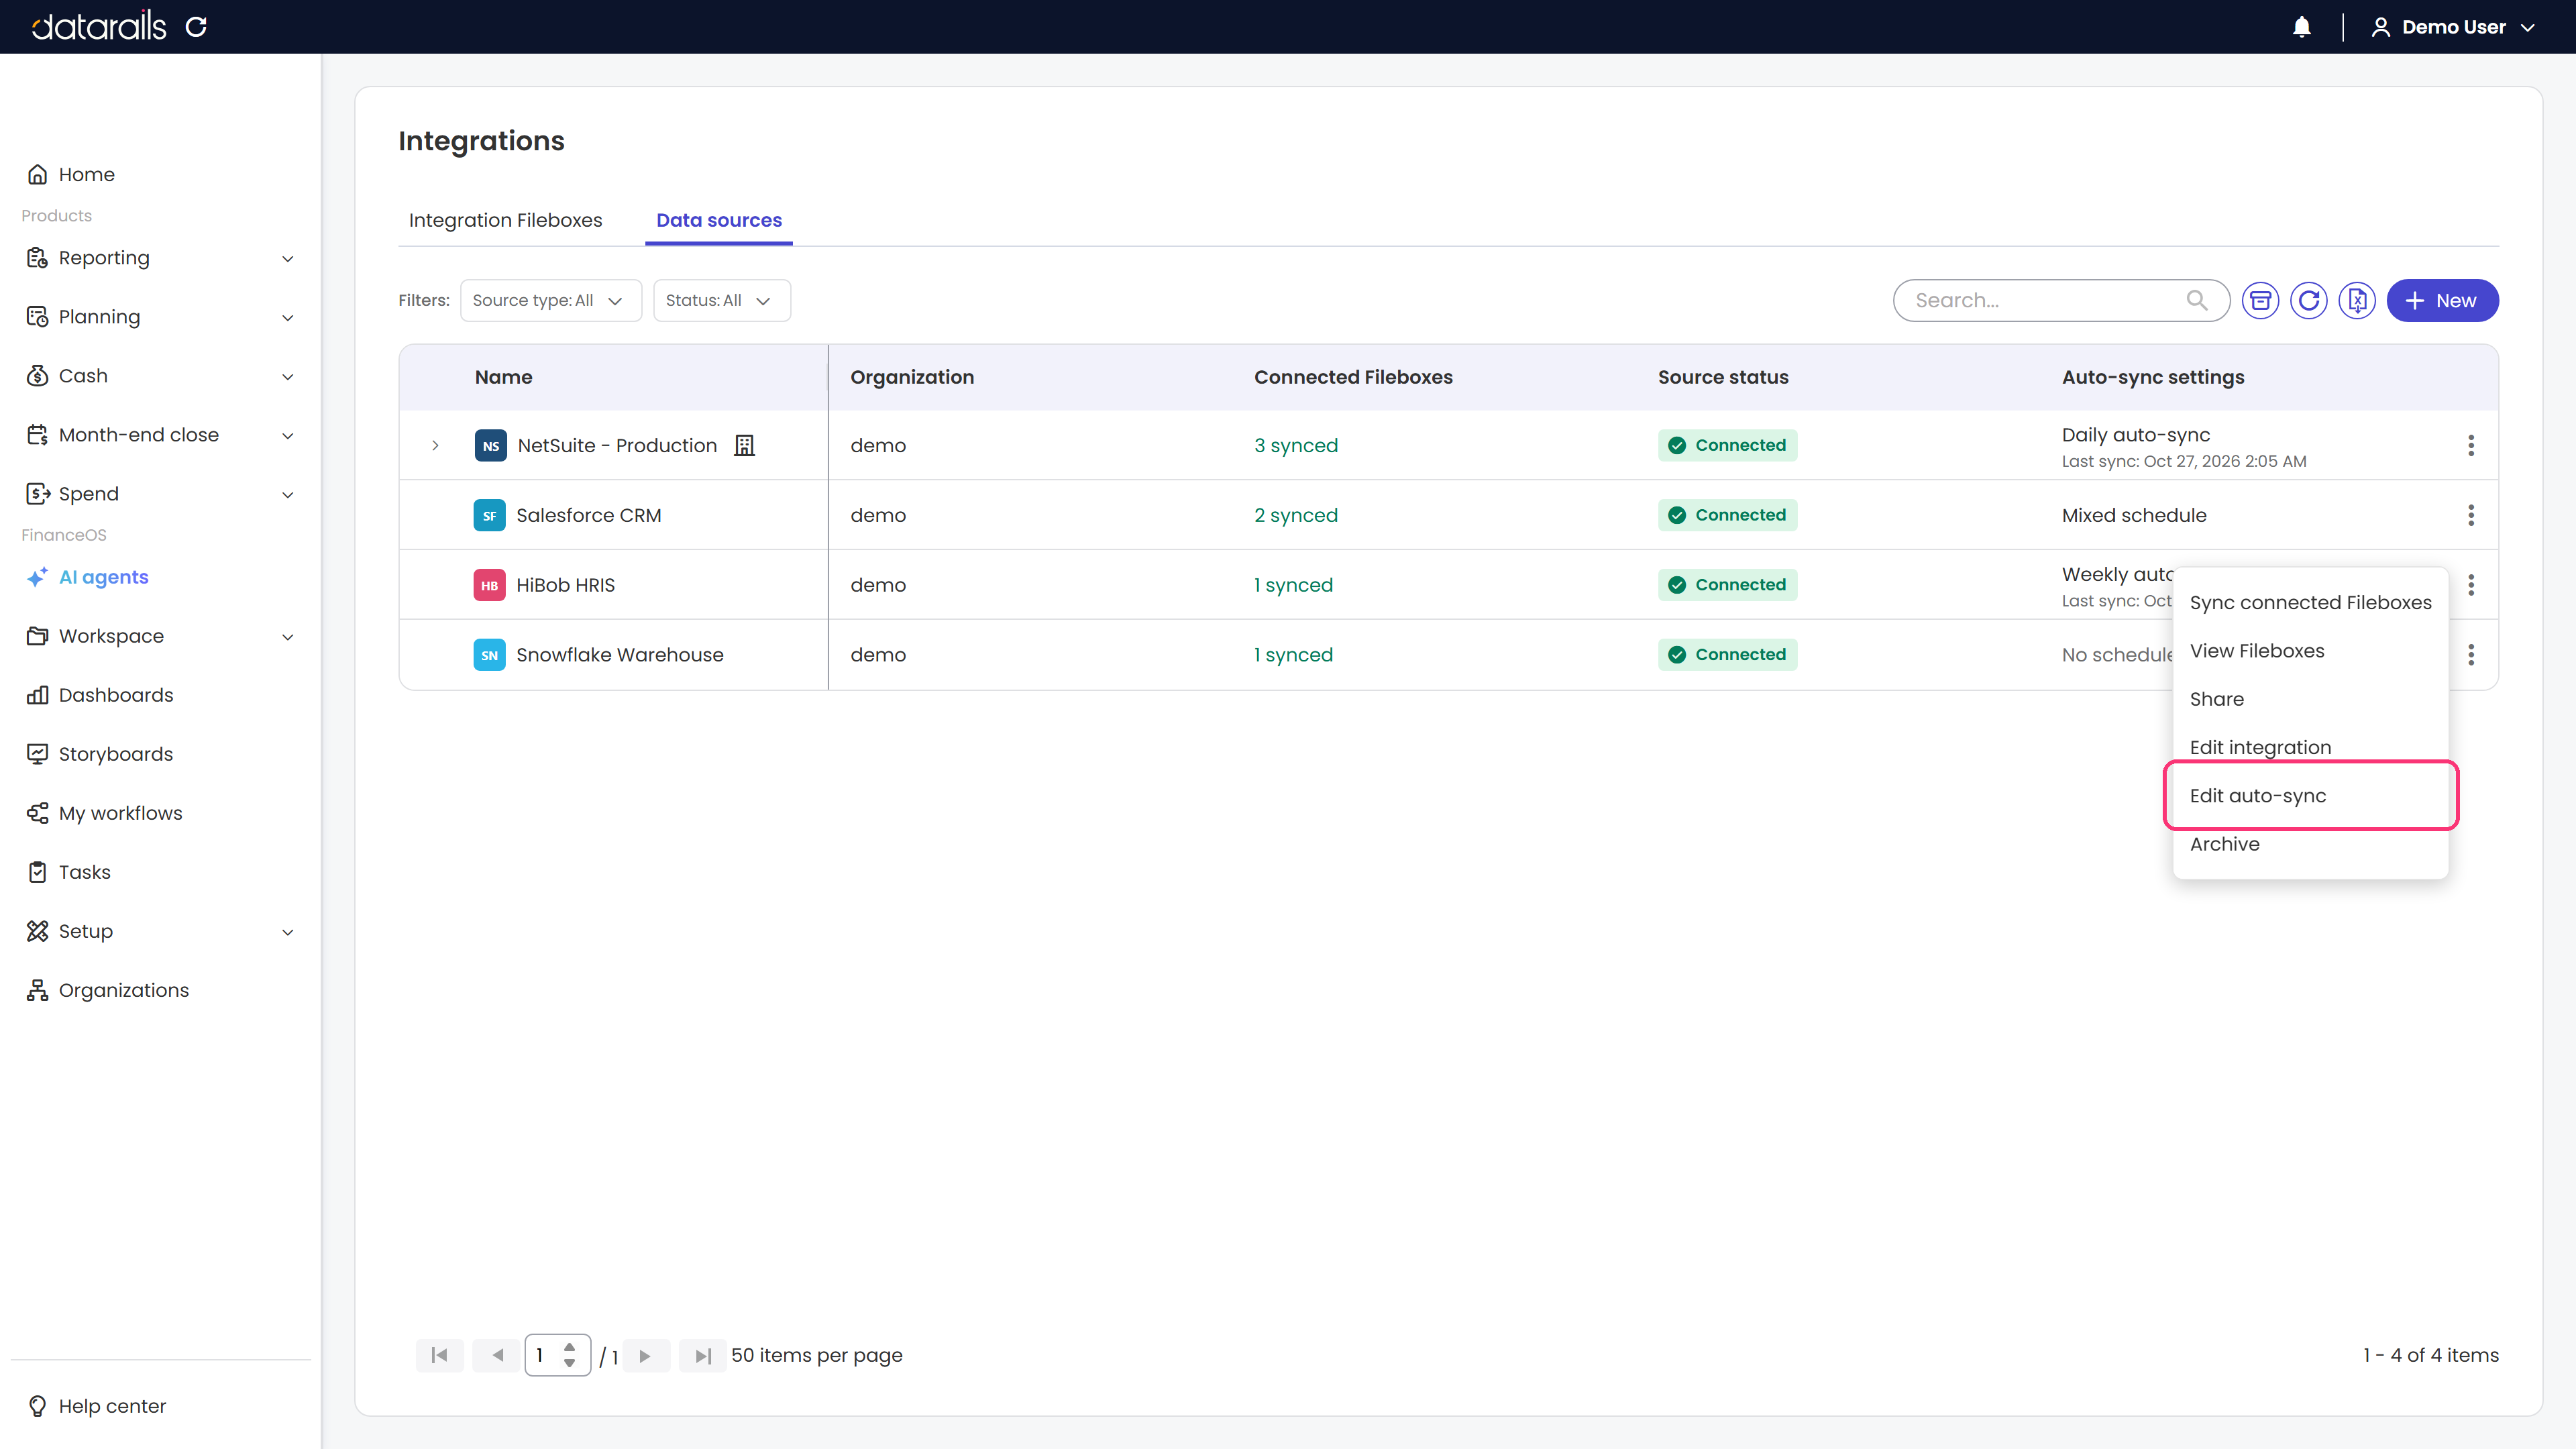
Task: Choose Edit auto-sync from the context menu
Action: pyautogui.click(x=2310, y=795)
